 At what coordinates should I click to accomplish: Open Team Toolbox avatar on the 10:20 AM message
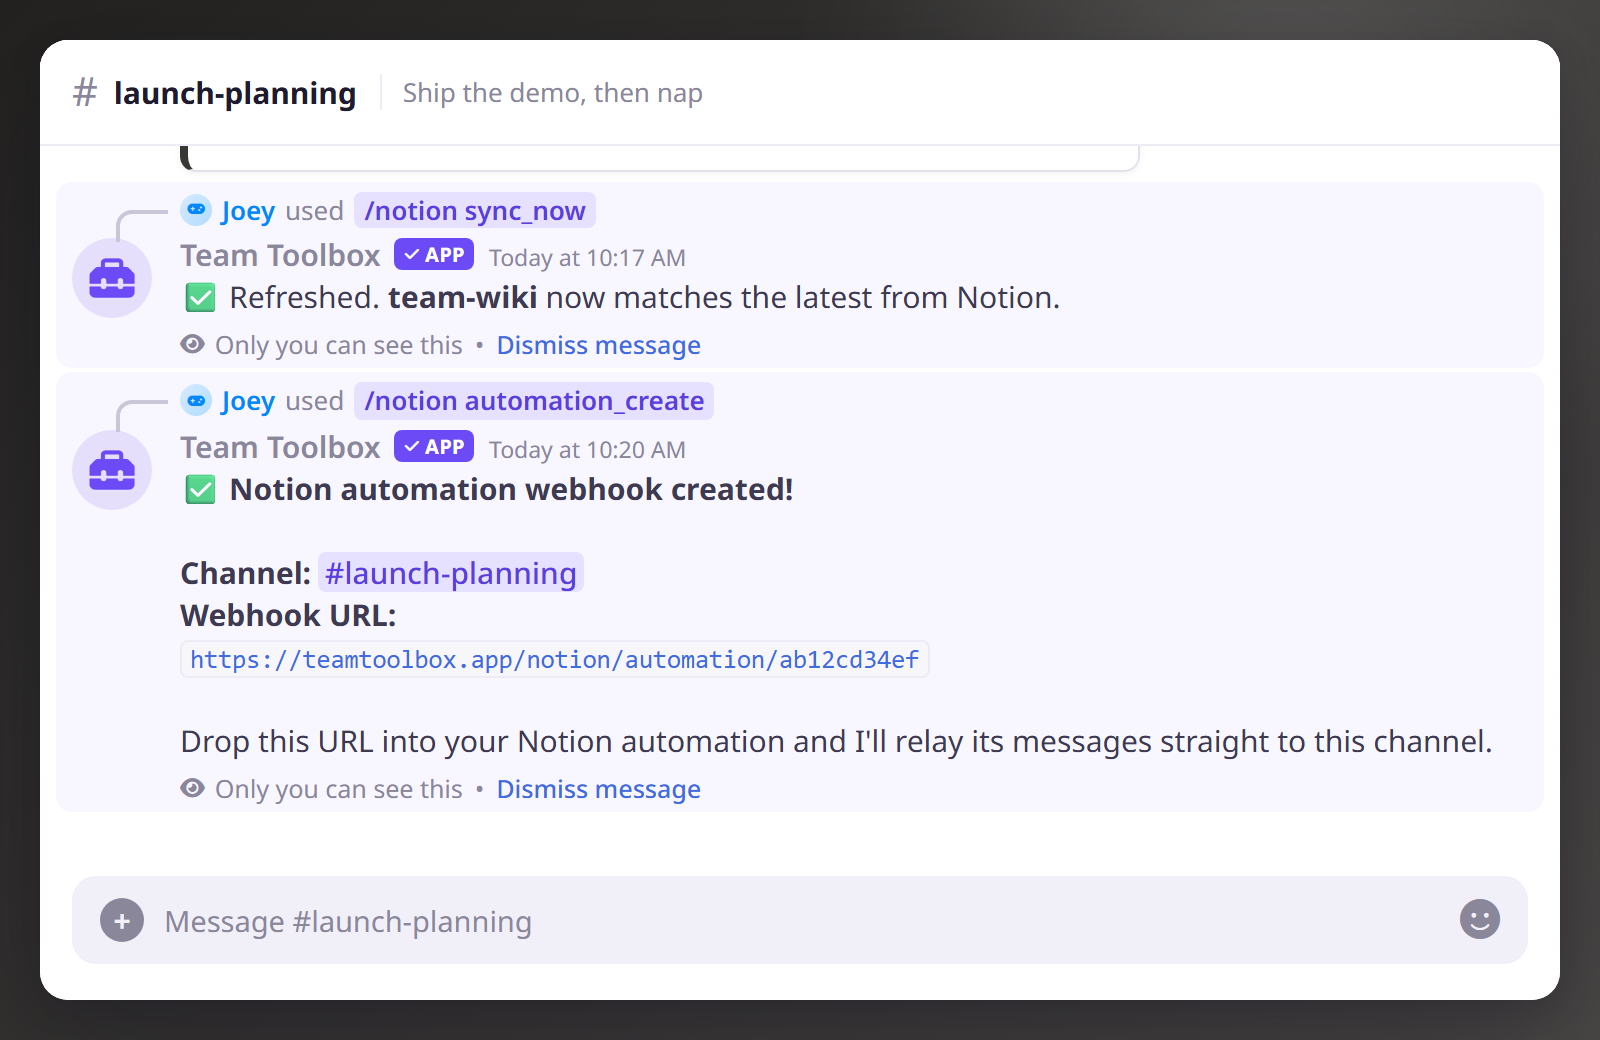(112, 470)
